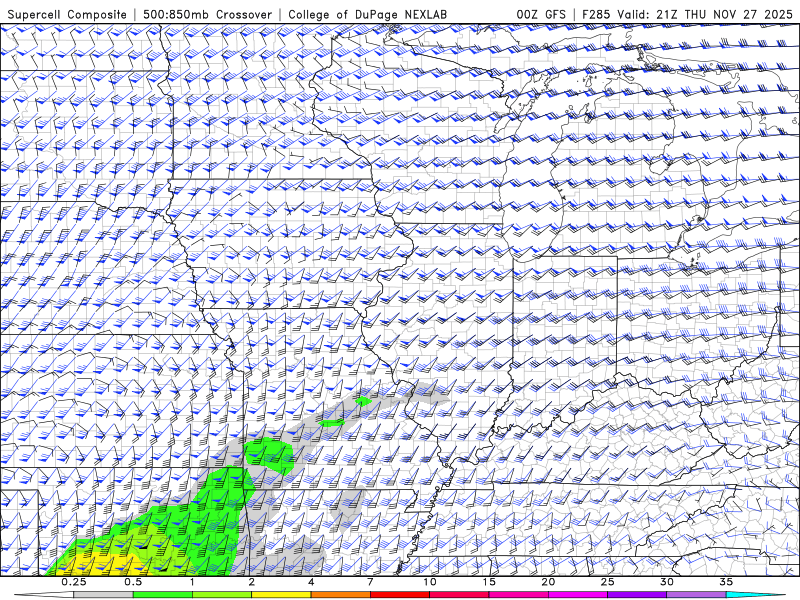800x600 pixels.
Task: Click the "4" color scale label
Action: click(311, 582)
